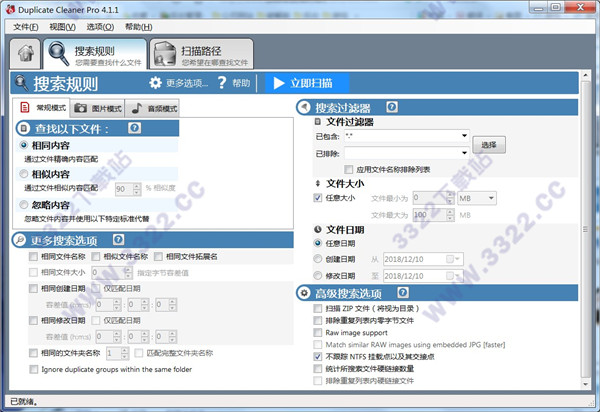Image resolution: width=600 pixels, height=412 pixels.
Task: Click the question mark 帮助 icon
Action: point(222,83)
